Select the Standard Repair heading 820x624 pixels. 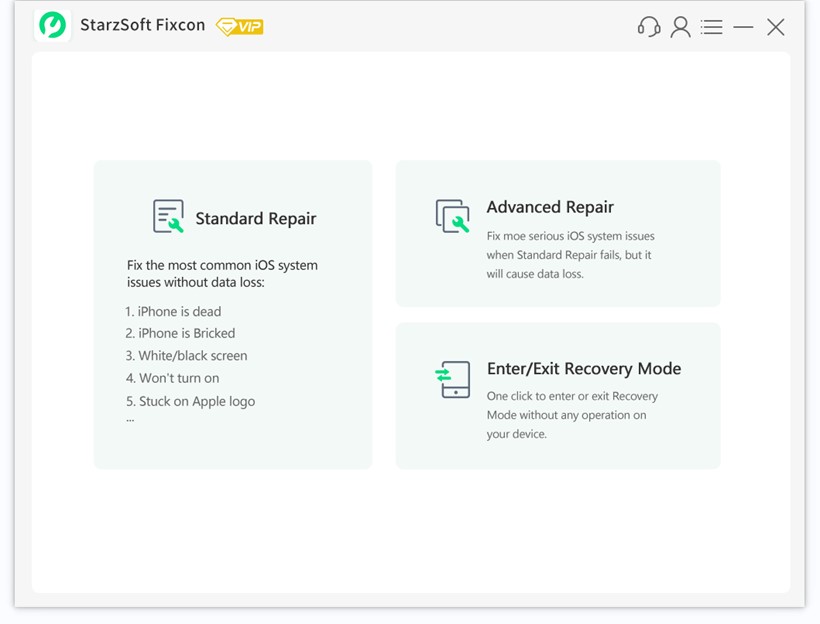coord(255,218)
